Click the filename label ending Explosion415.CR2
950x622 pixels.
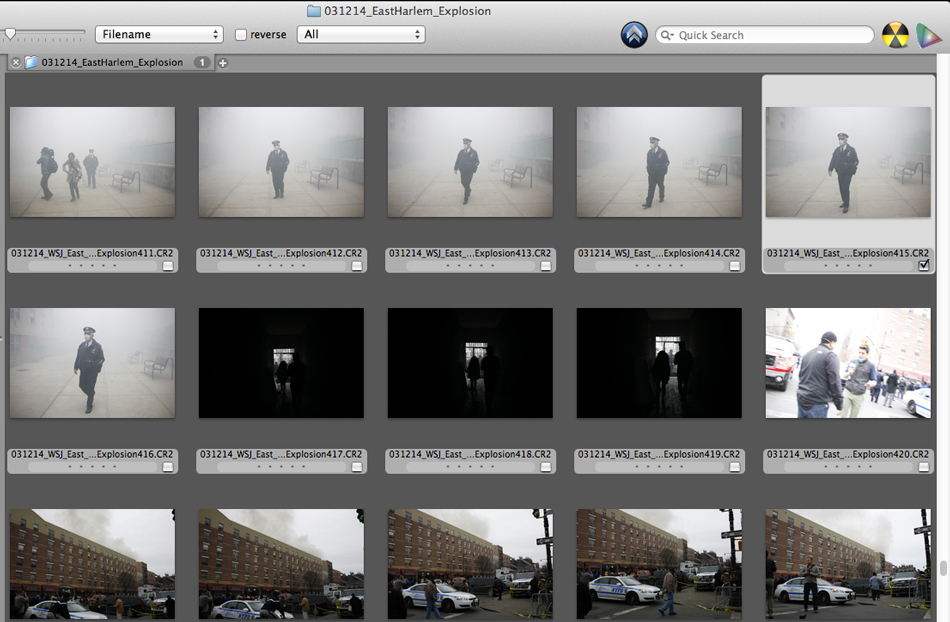coord(848,253)
